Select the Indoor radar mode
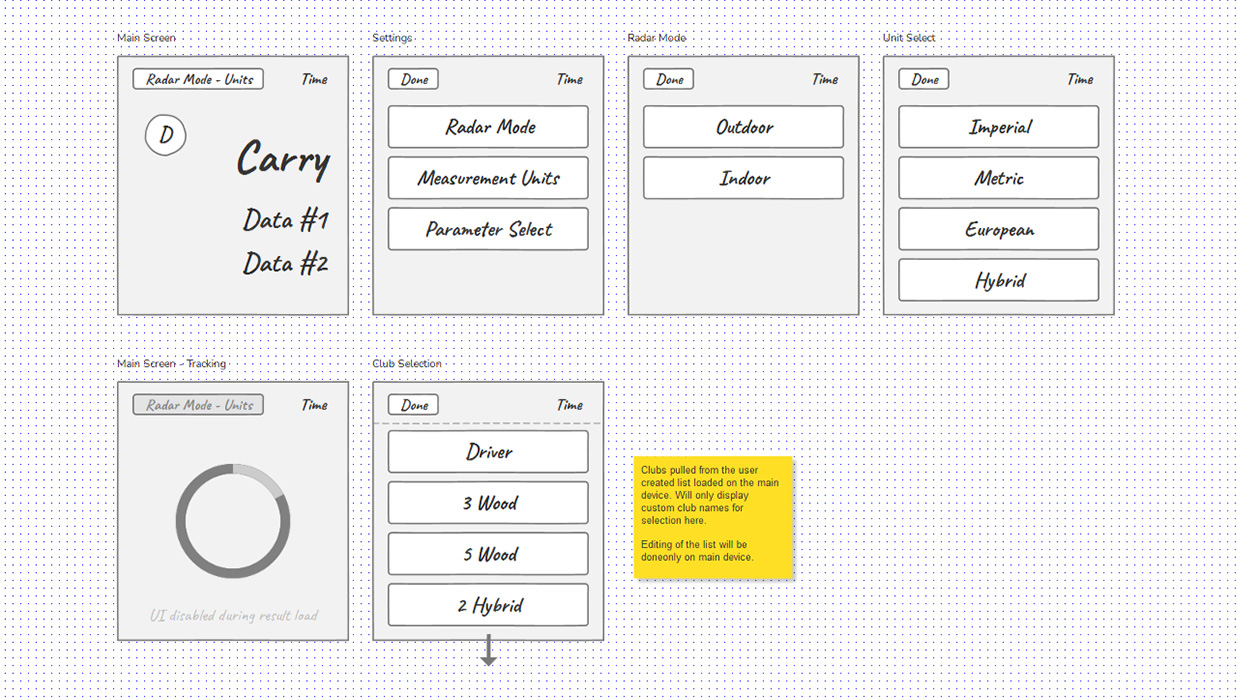Image resolution: width=1240 pixels, height=698 pixels. point(743,179)
